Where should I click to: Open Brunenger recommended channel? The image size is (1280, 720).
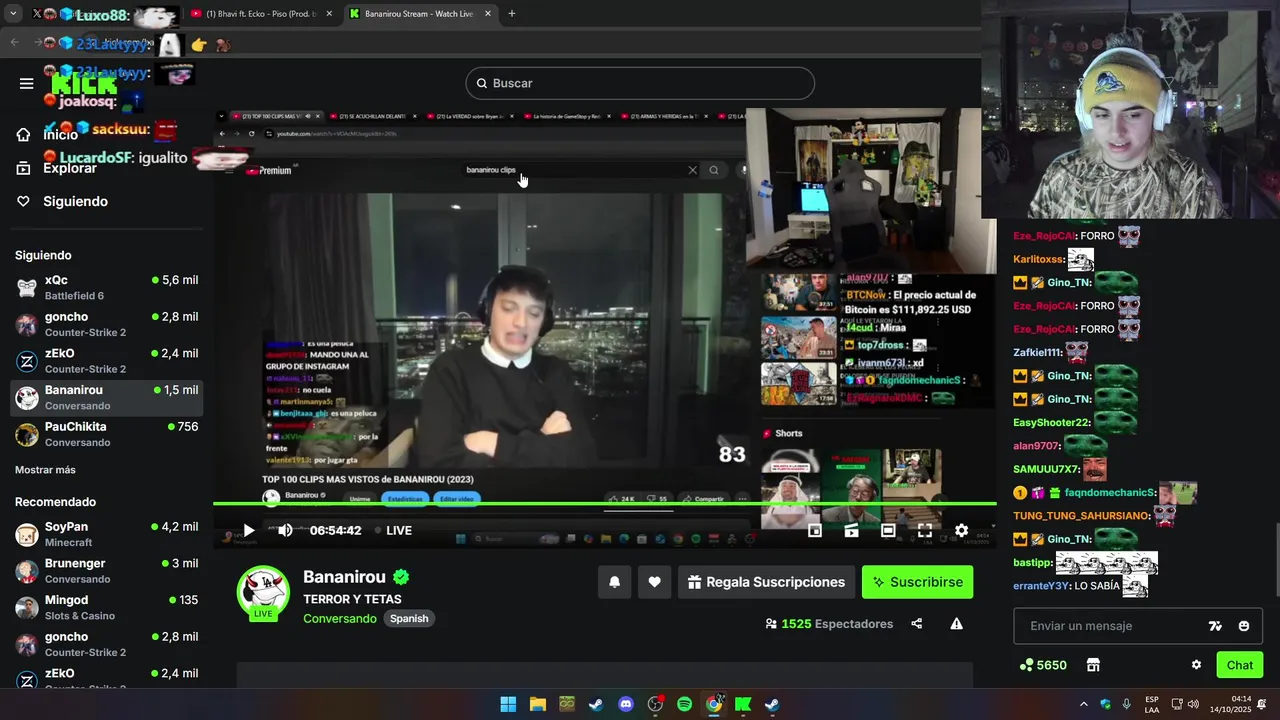point(107,571)
